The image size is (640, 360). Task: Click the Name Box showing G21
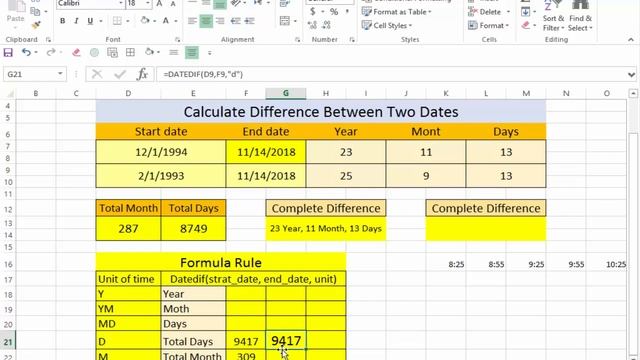click(30, 74)
